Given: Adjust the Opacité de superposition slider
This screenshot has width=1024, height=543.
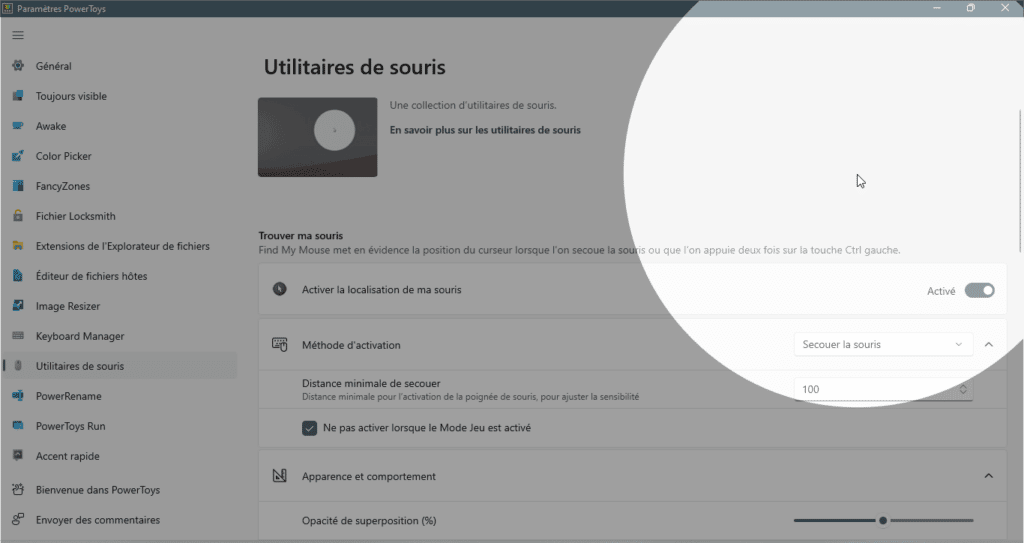Looking at the screenshot, I should (x=883, y=520).
